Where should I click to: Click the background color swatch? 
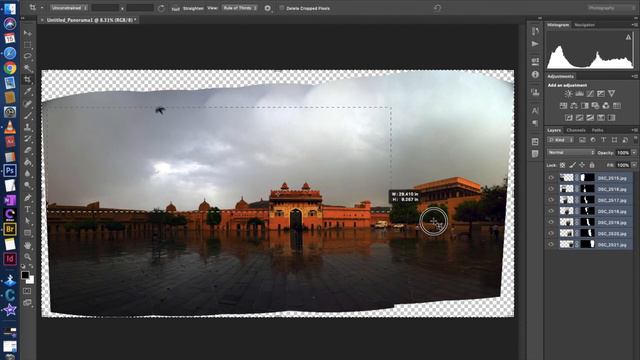[x=30, y=280]
